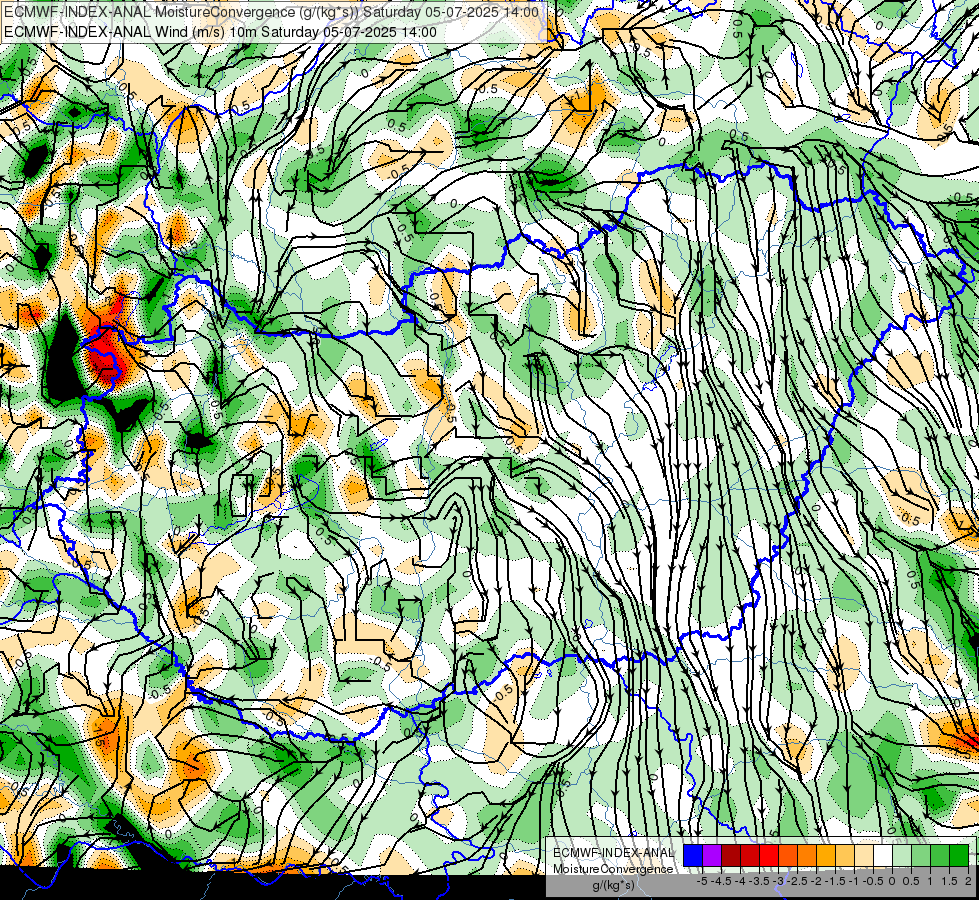Choose amber swatch between -2 and -1.5
The width and height of the screenshot is (979, 900).
(826, 855)
